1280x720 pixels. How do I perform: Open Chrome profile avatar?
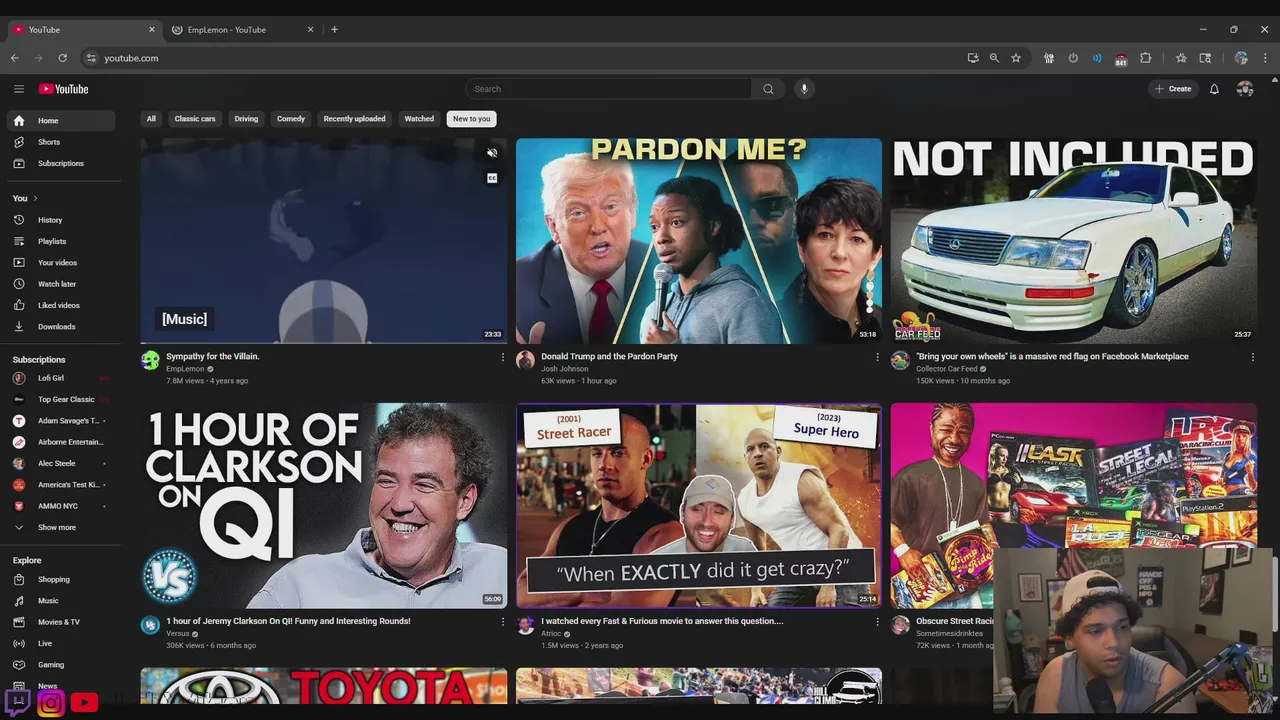[1241, 58]
